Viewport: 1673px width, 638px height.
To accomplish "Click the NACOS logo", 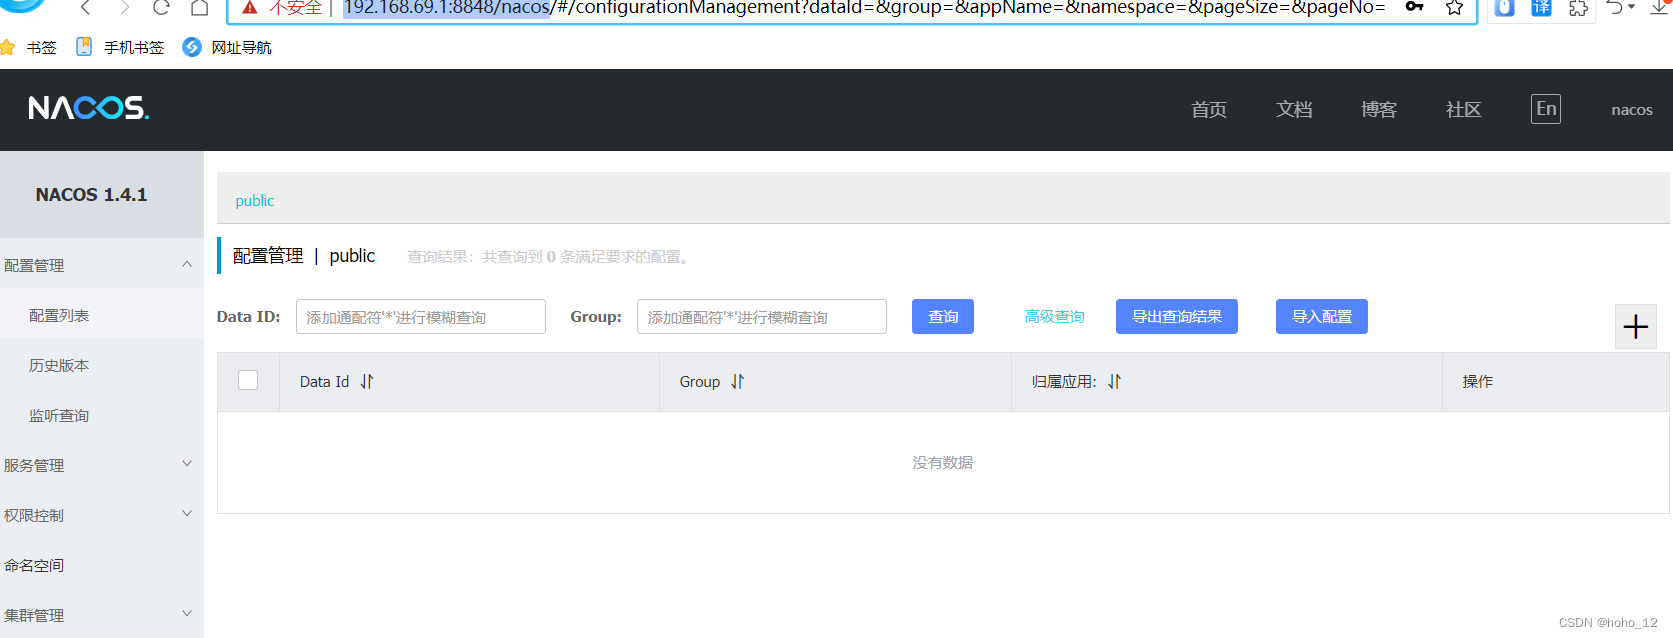I will click(88, 108).
